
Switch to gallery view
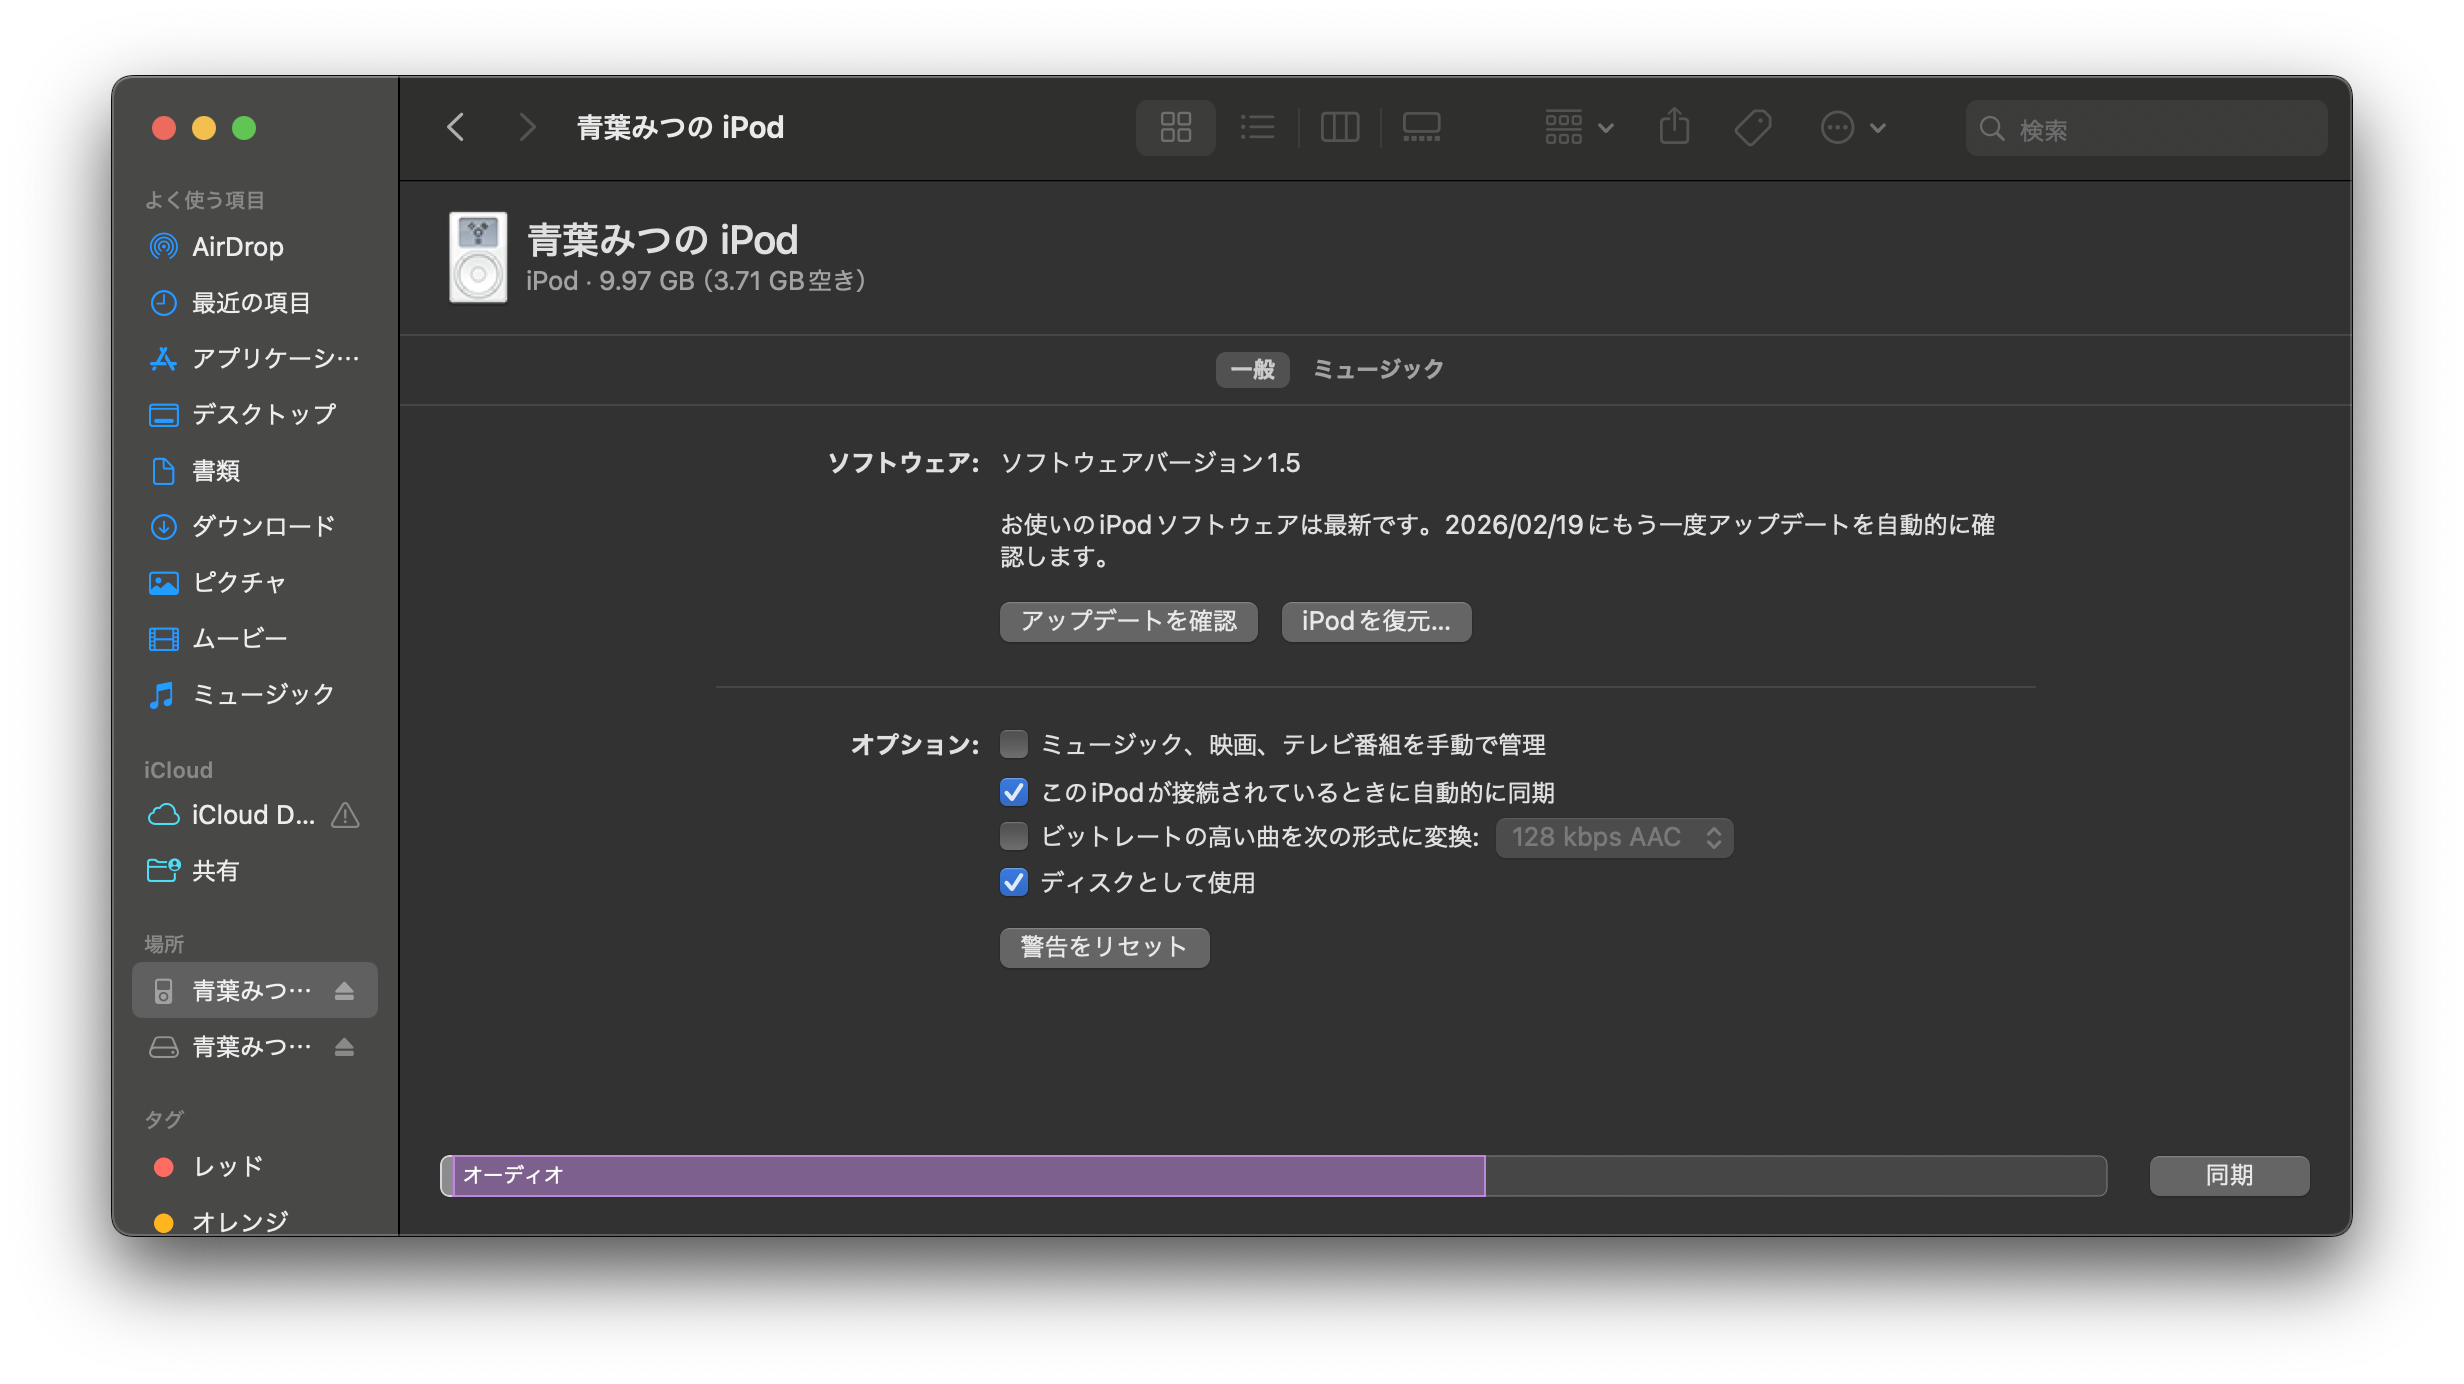tap(1421, 128)
